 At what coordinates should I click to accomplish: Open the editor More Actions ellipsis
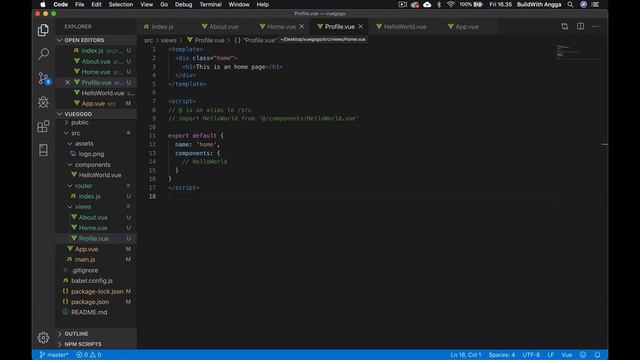(596, 27)
